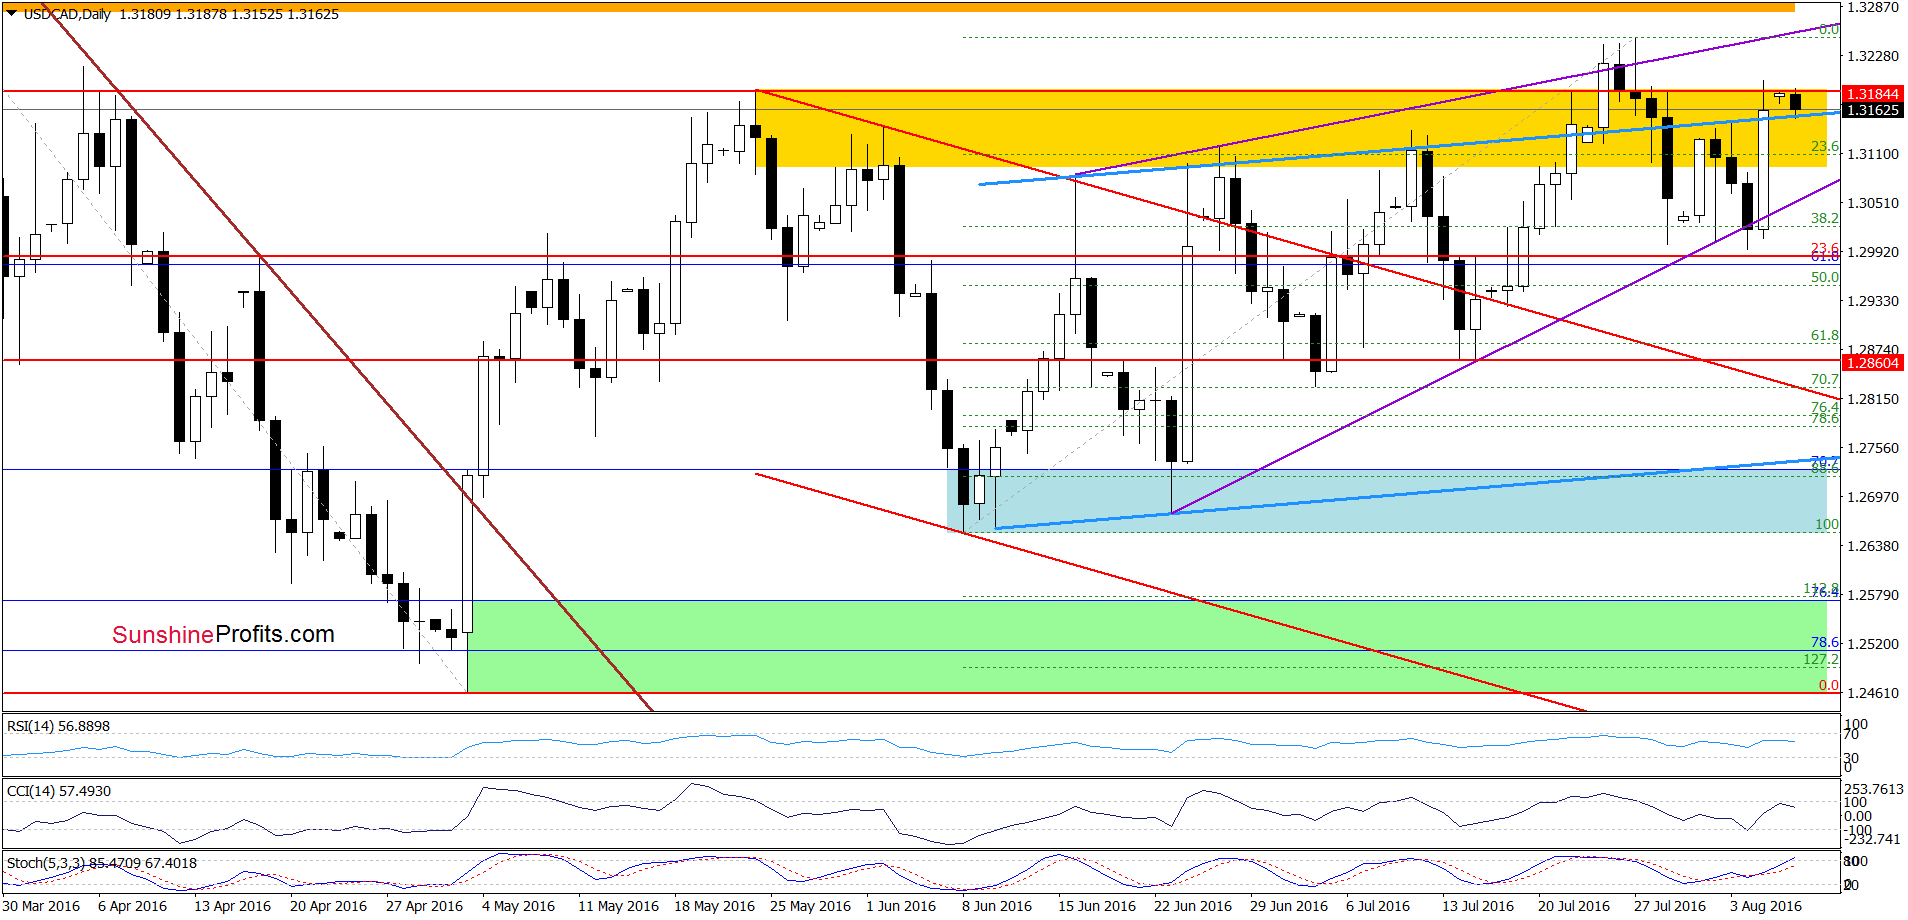The height and width of the screenshot is (920, 1908).
Task: Click the 1.24610 price axis value
Action: tap(1872, 693)
